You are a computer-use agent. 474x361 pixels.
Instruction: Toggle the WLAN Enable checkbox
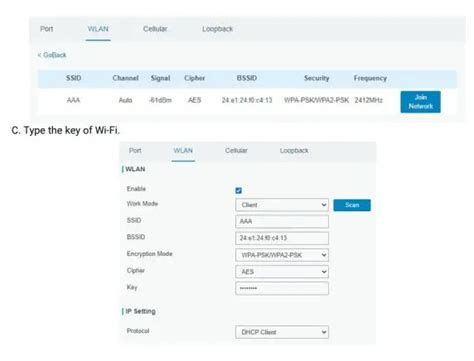tap(238, 190)
